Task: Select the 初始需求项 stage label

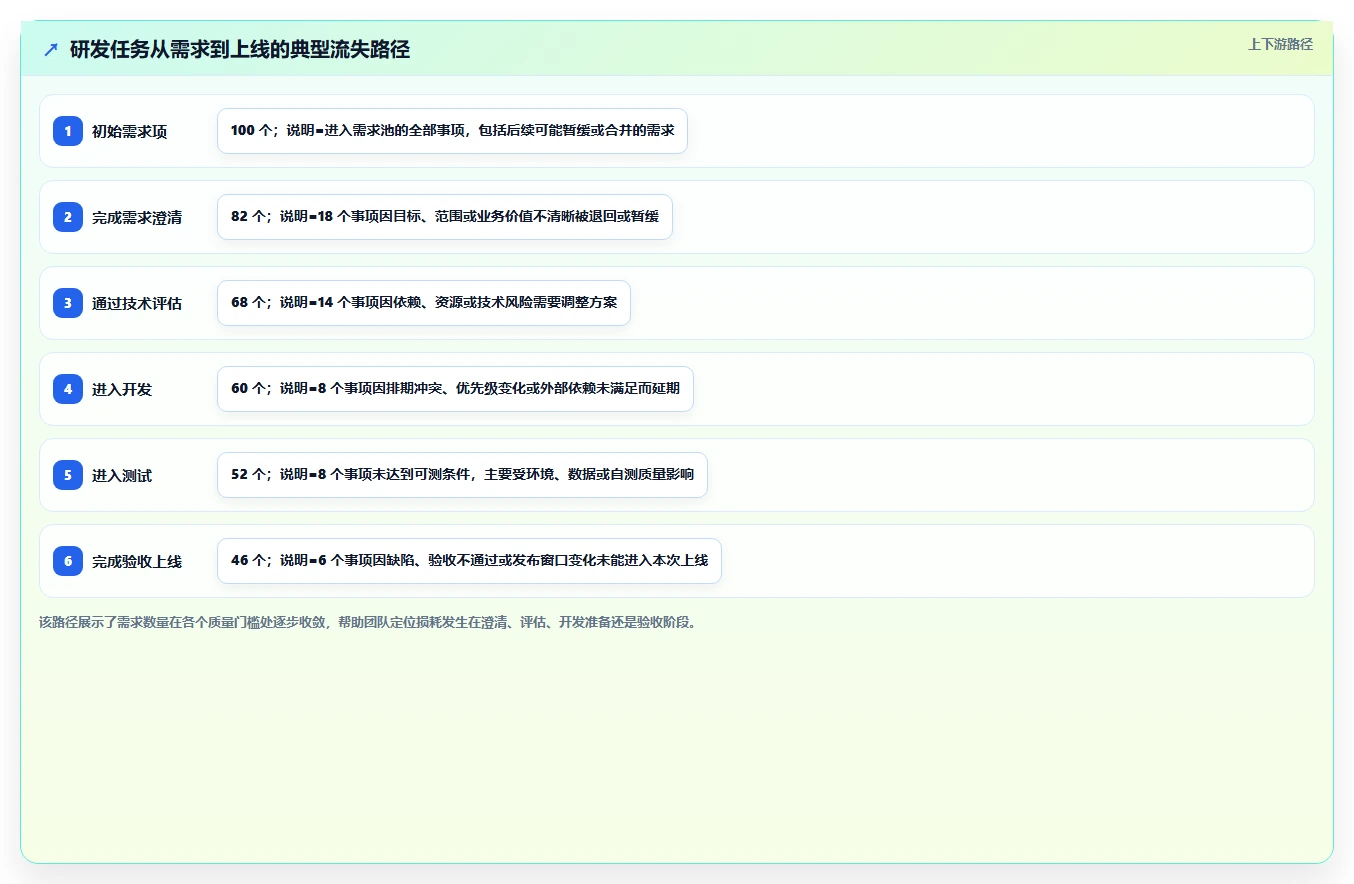Action: click(x=129, y=132)
